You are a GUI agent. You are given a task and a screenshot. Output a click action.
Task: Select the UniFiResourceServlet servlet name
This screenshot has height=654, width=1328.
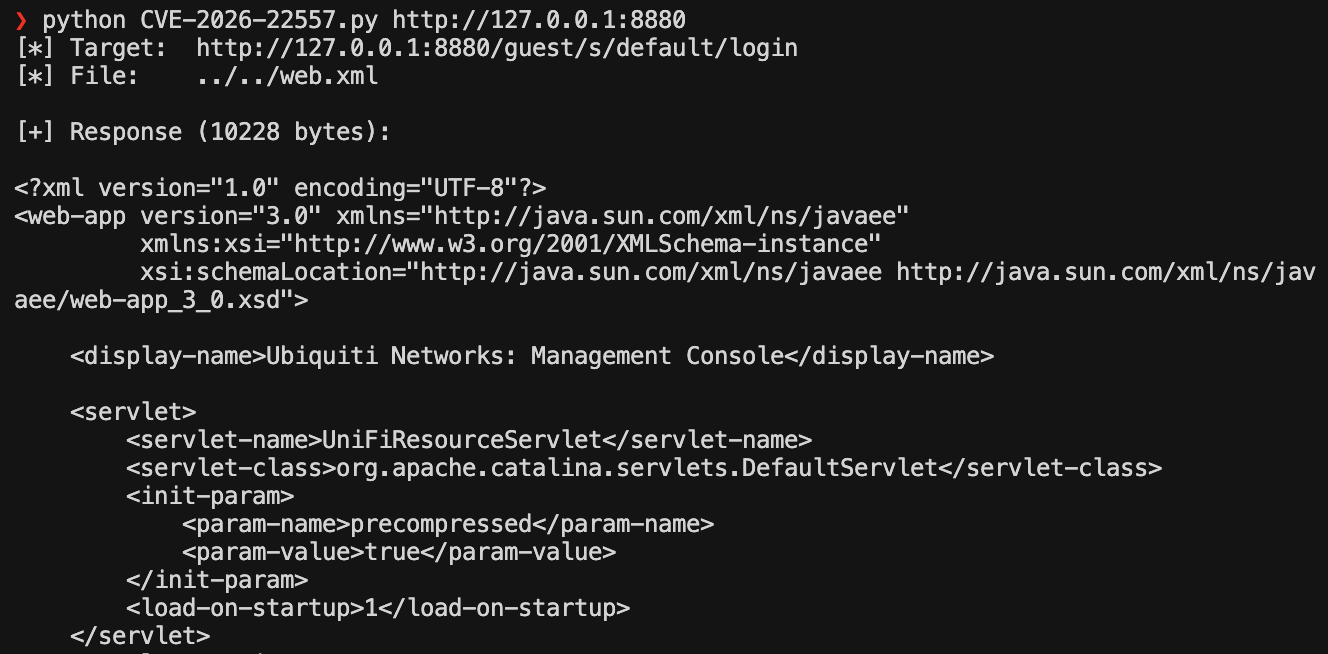pyautogui.click(x=461, y=440)
